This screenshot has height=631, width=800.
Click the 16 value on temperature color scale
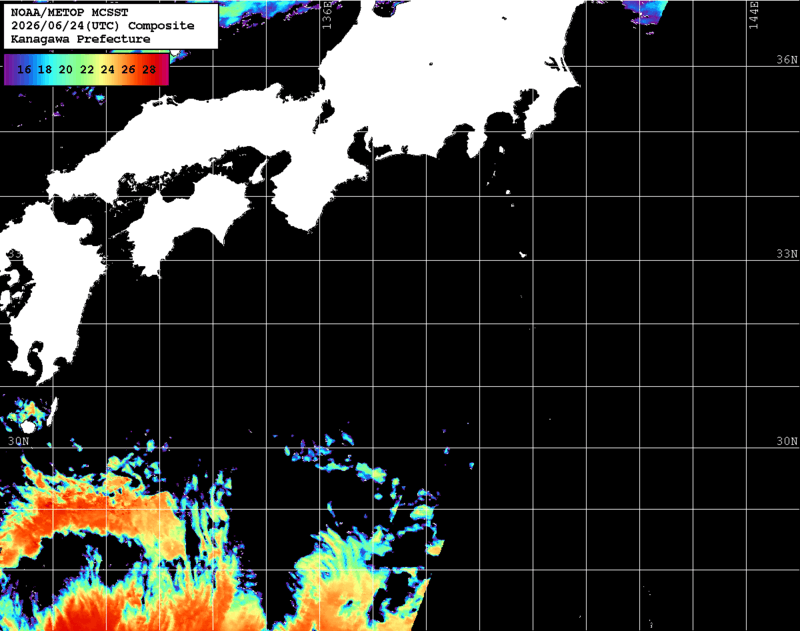coord(24,69)
